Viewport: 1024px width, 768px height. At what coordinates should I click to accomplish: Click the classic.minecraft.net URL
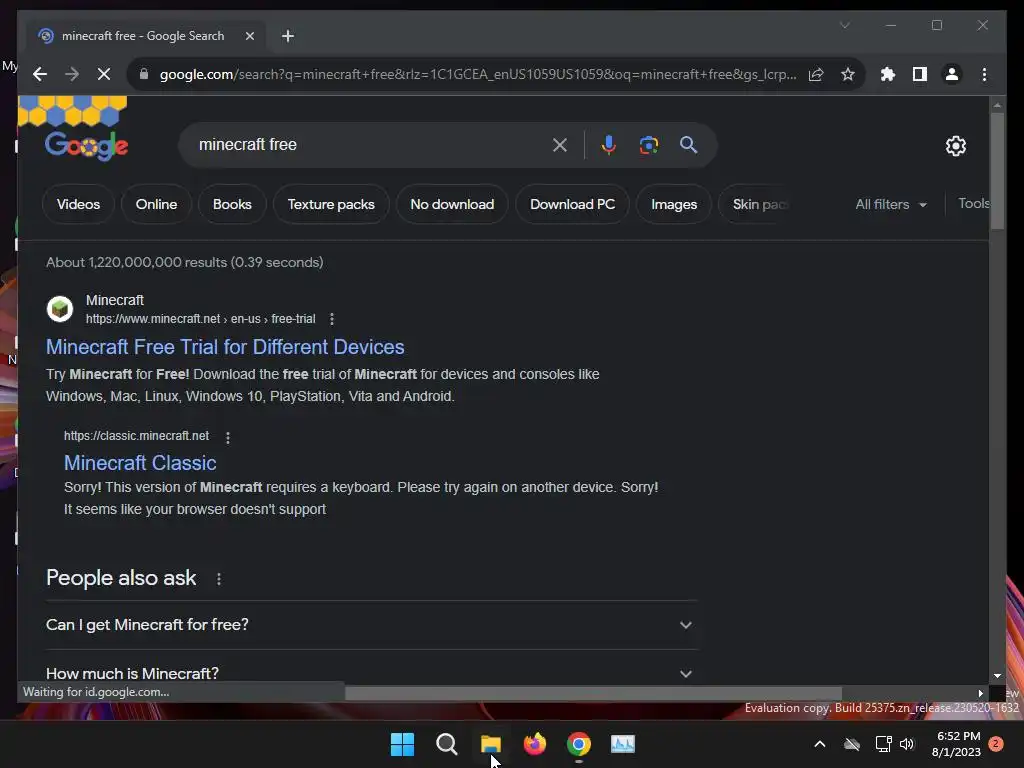point(136,436)
